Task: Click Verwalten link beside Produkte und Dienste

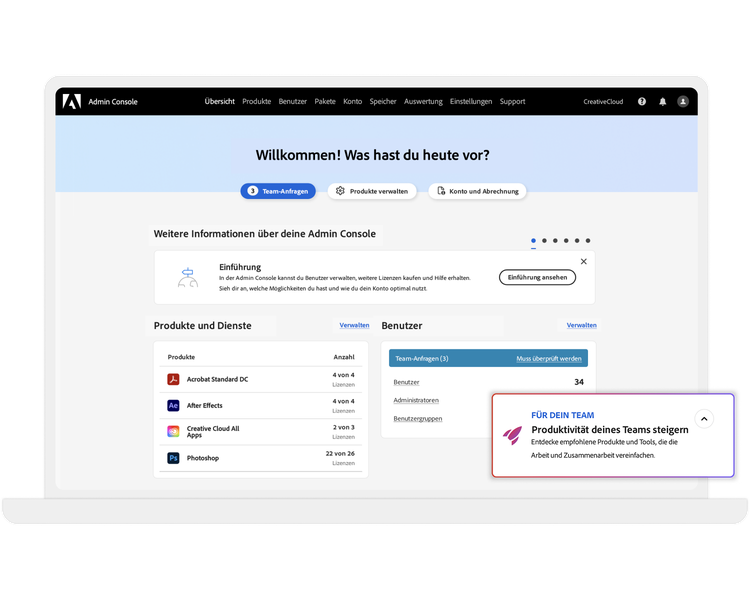Action: tap(354, 325)
